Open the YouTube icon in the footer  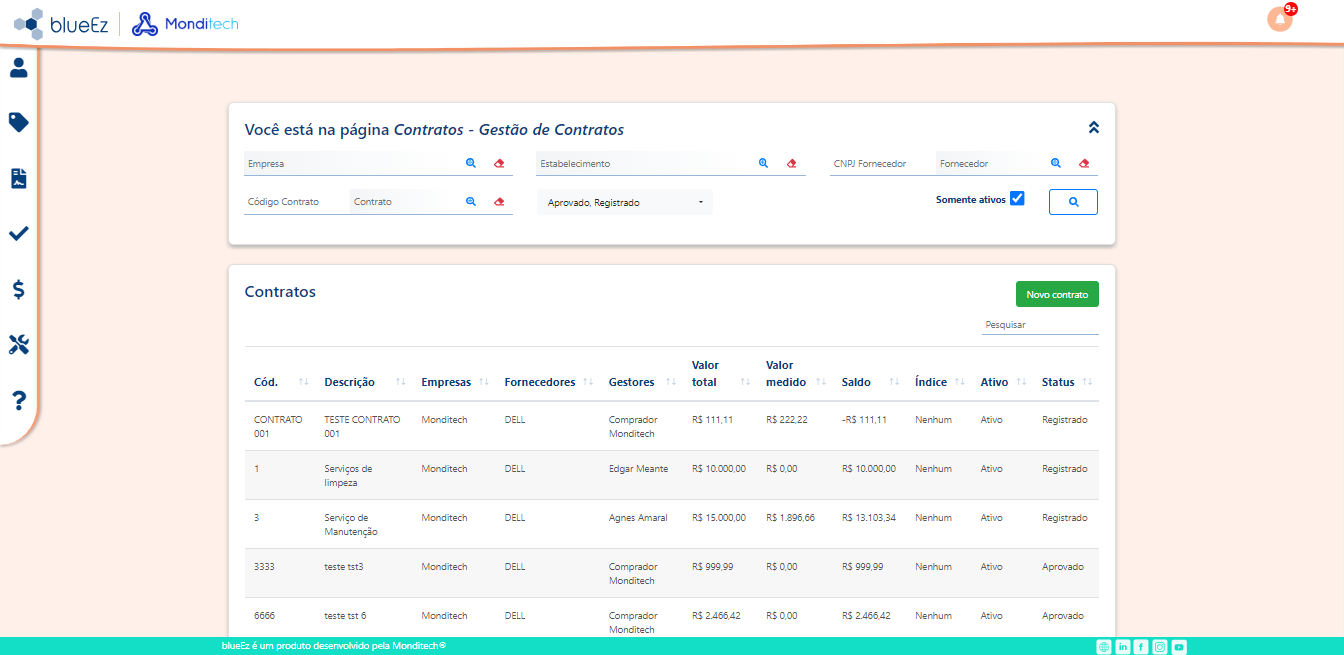(1179, 647)
